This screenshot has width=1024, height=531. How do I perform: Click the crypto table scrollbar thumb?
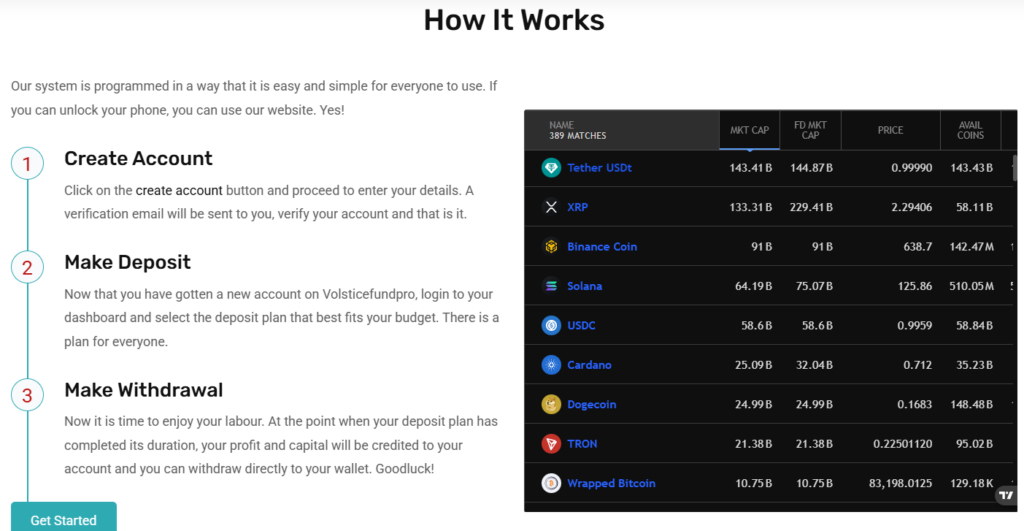pos(1016,166)
